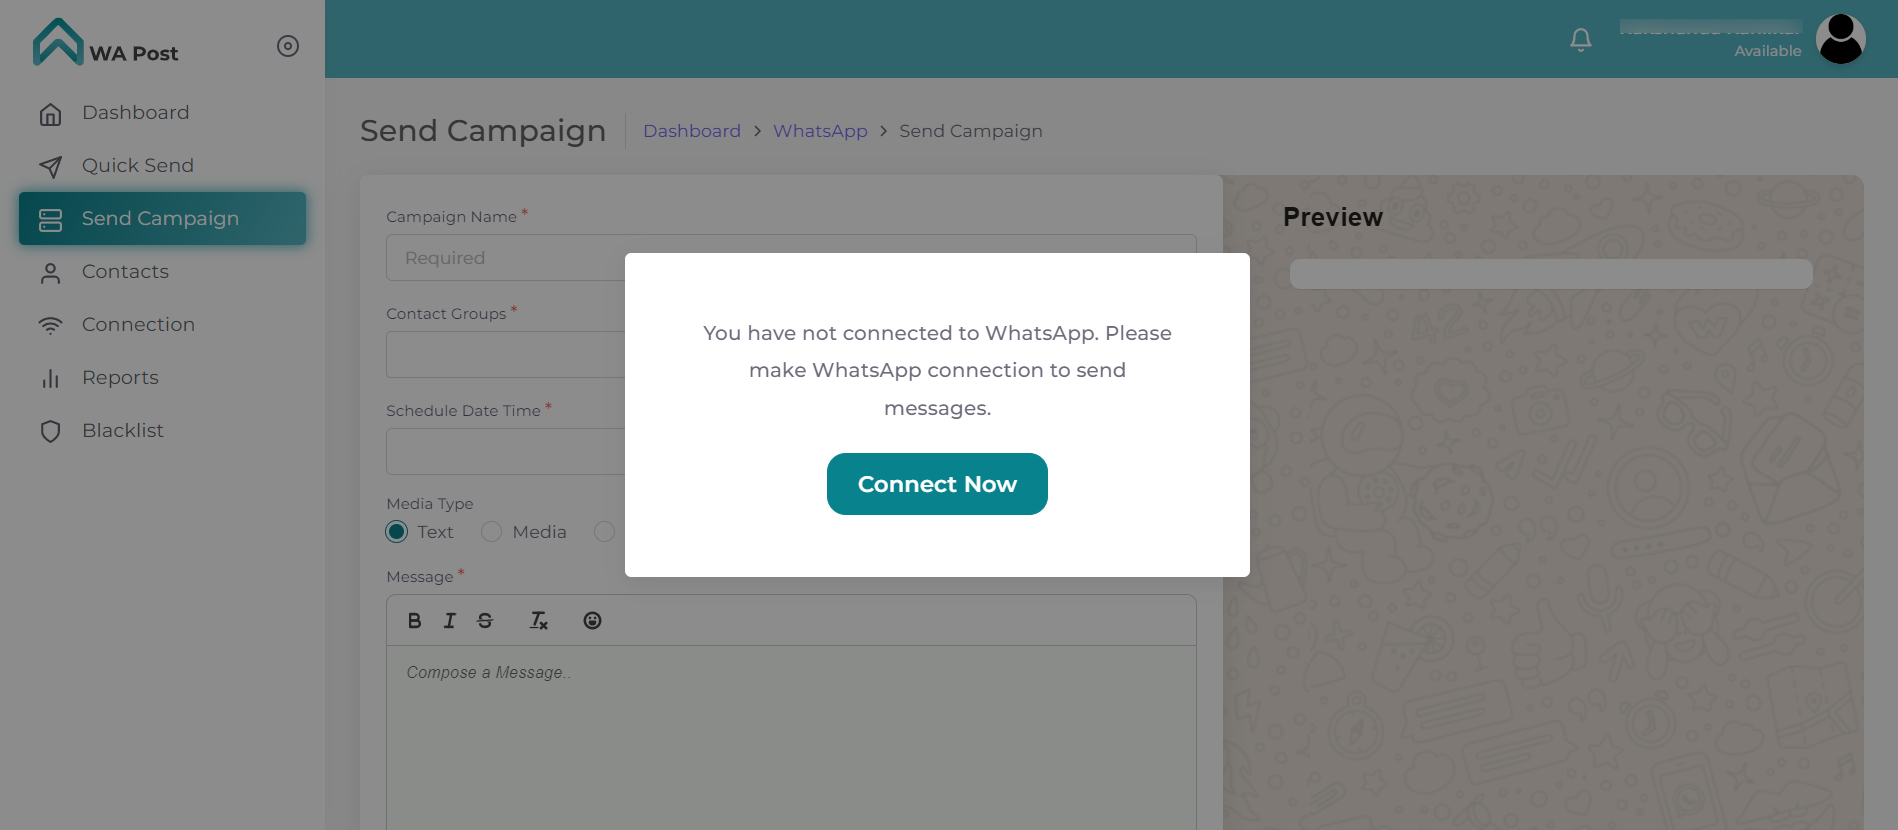Open the emoji picker
Image resolution: width=1898 pixels, height=830 pixels.
tap(592, 621)
